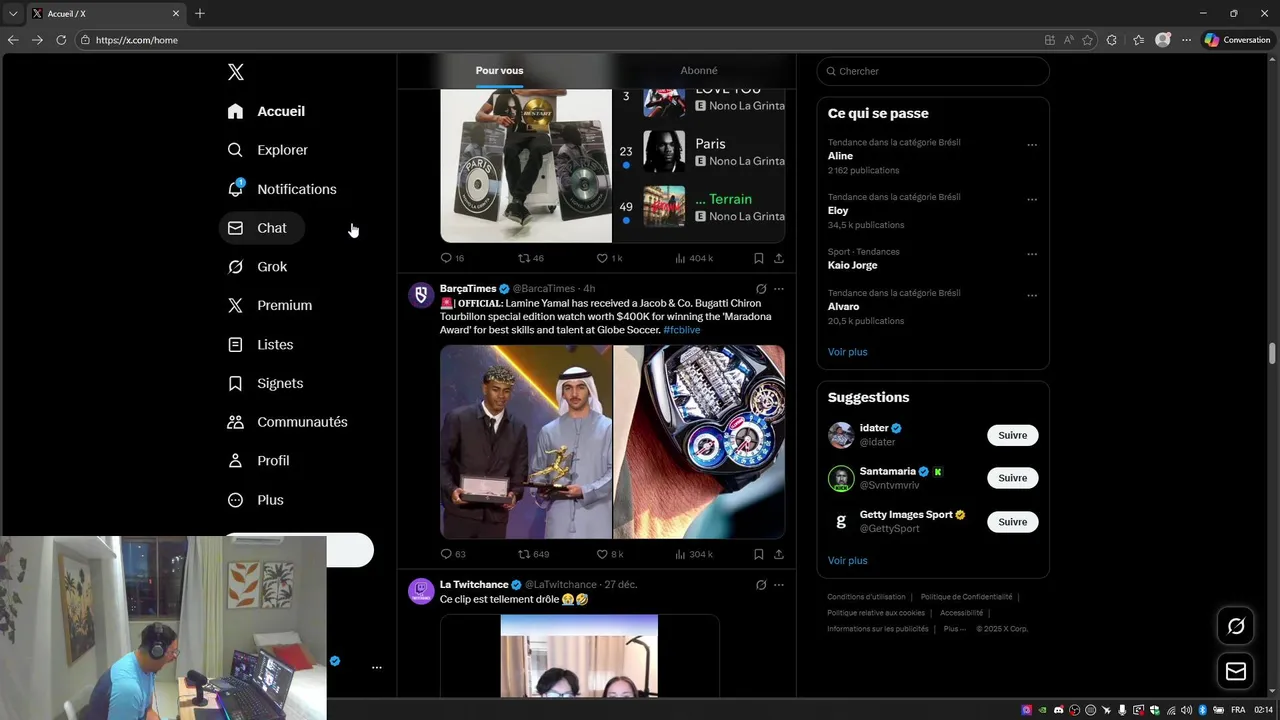Open the Kaio Jorge trend
The width and height of the screenshot is (1280, 720).
click(853, 265)
